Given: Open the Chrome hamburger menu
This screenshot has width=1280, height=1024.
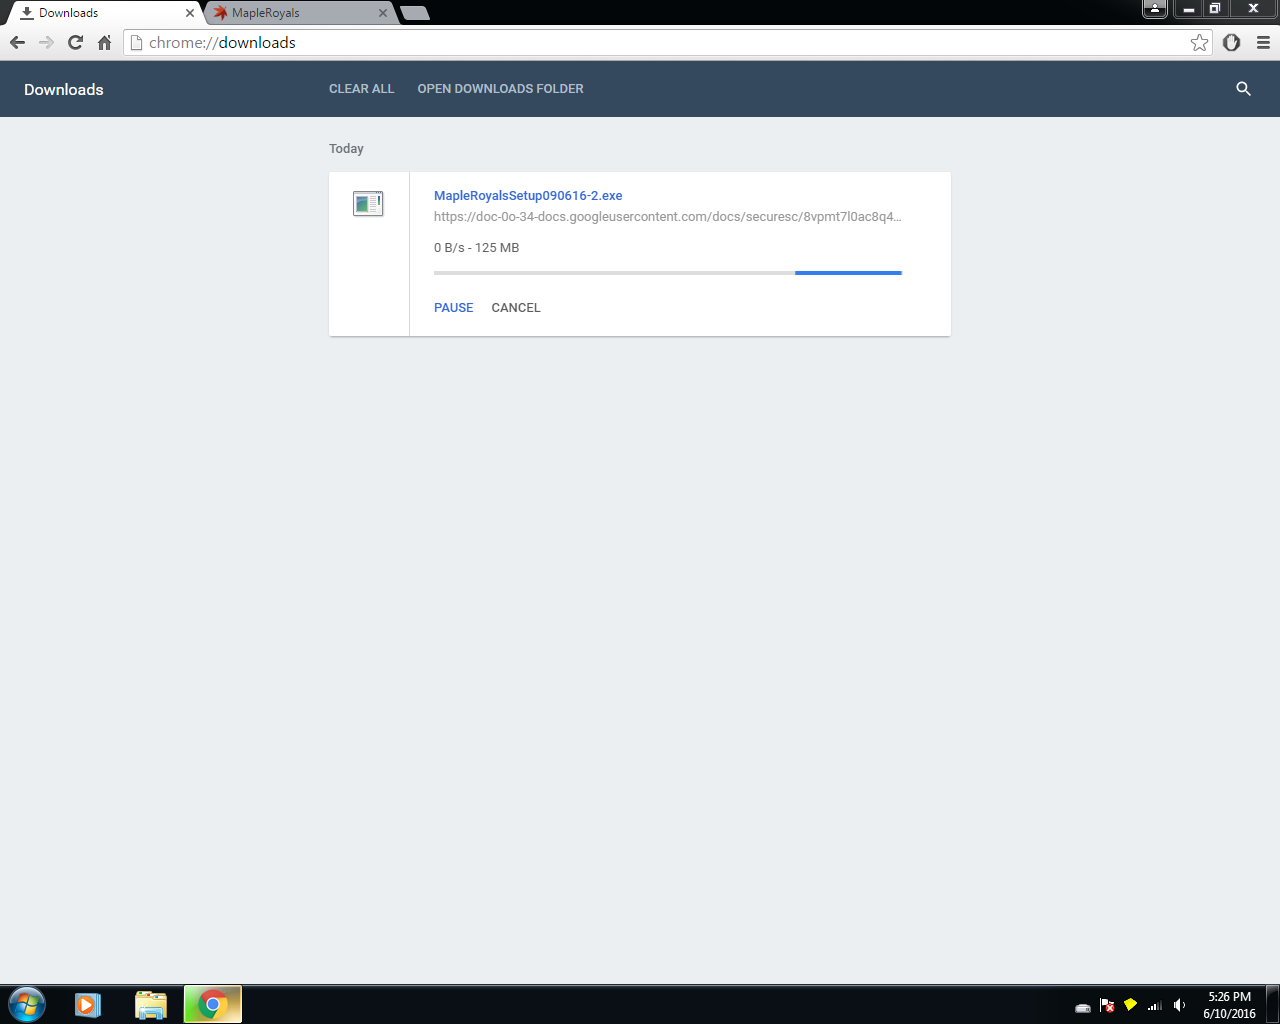Looking at the screenshot, I should tap(1263, 42).
